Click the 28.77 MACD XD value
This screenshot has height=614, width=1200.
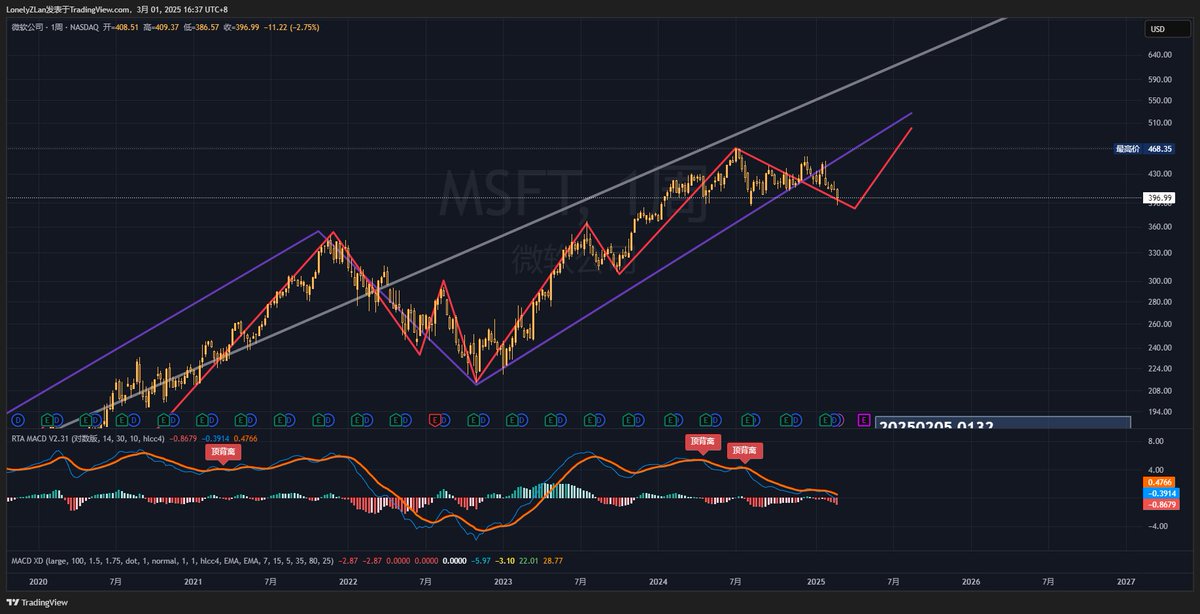click(x=553, y=562)
